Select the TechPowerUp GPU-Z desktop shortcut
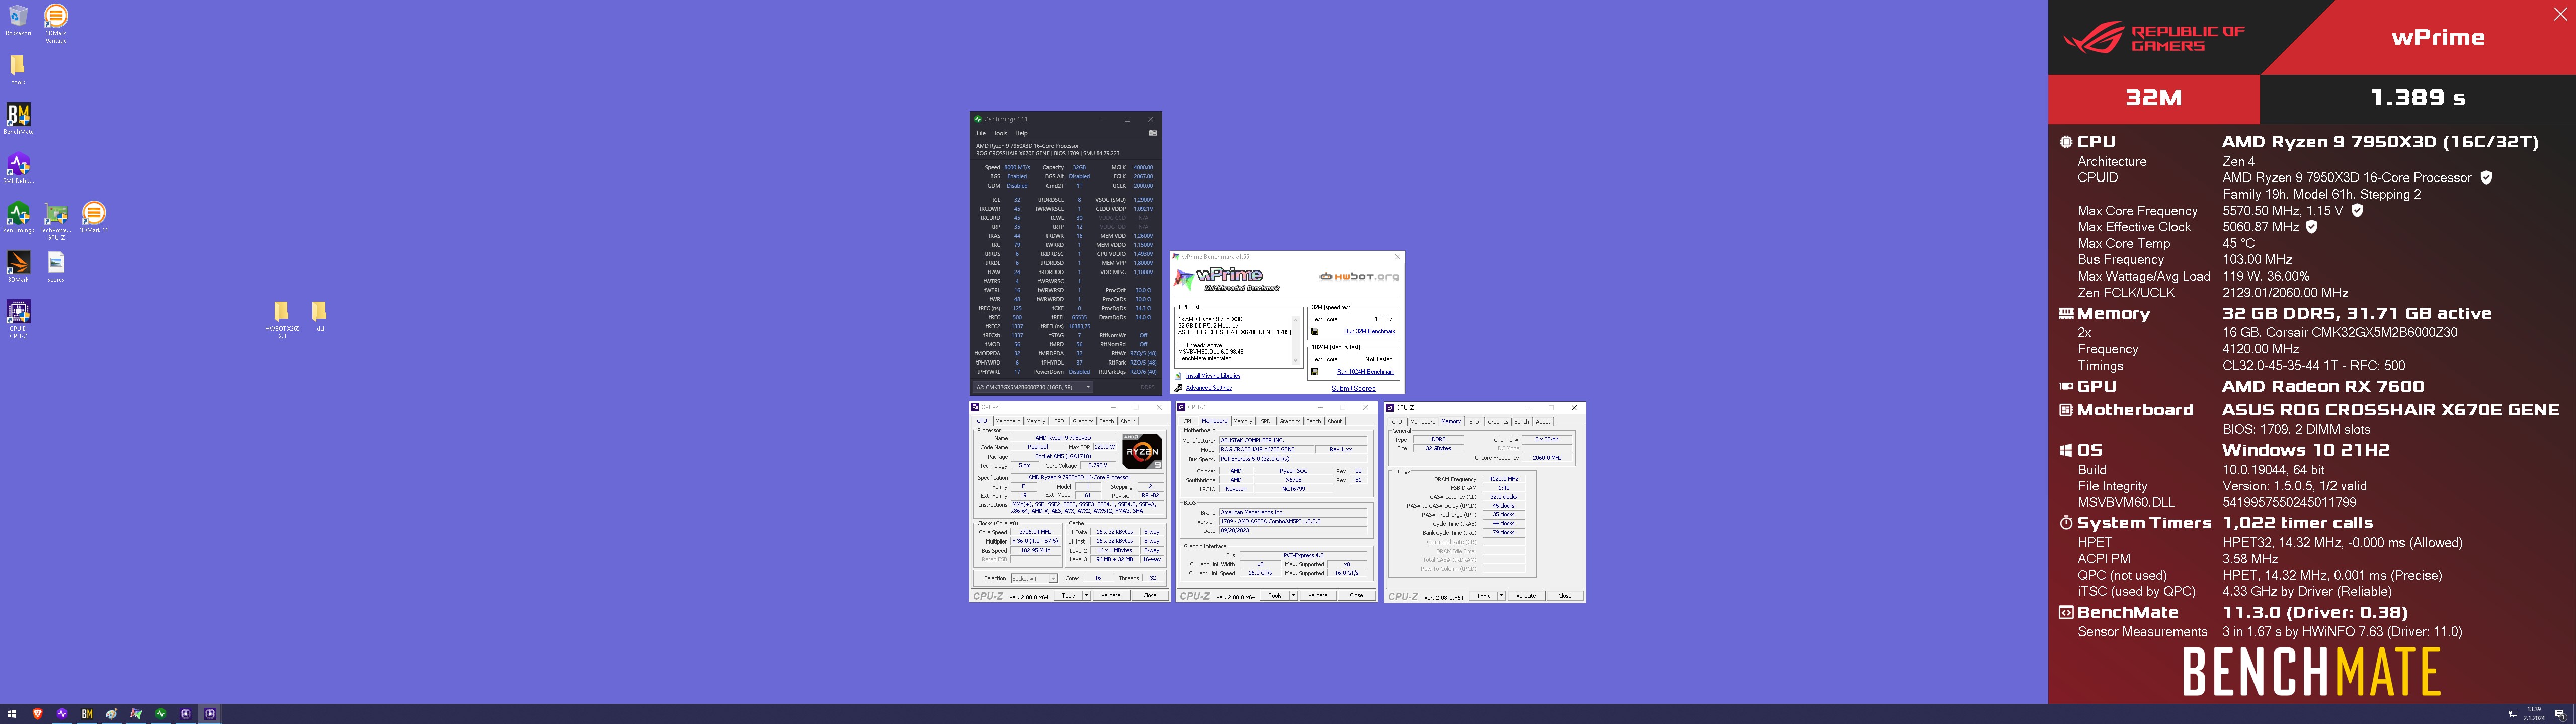The width and height of the screenshot is (2576, 724). pyautogui.click(x=56, y=221)
